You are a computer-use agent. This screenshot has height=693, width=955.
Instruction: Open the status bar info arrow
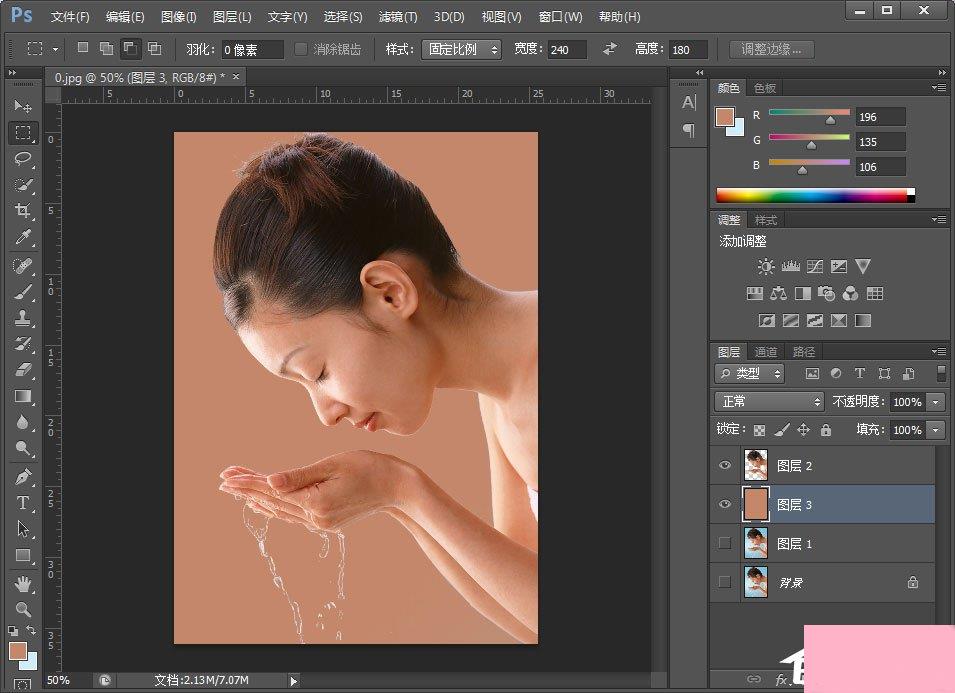point(294,681)
